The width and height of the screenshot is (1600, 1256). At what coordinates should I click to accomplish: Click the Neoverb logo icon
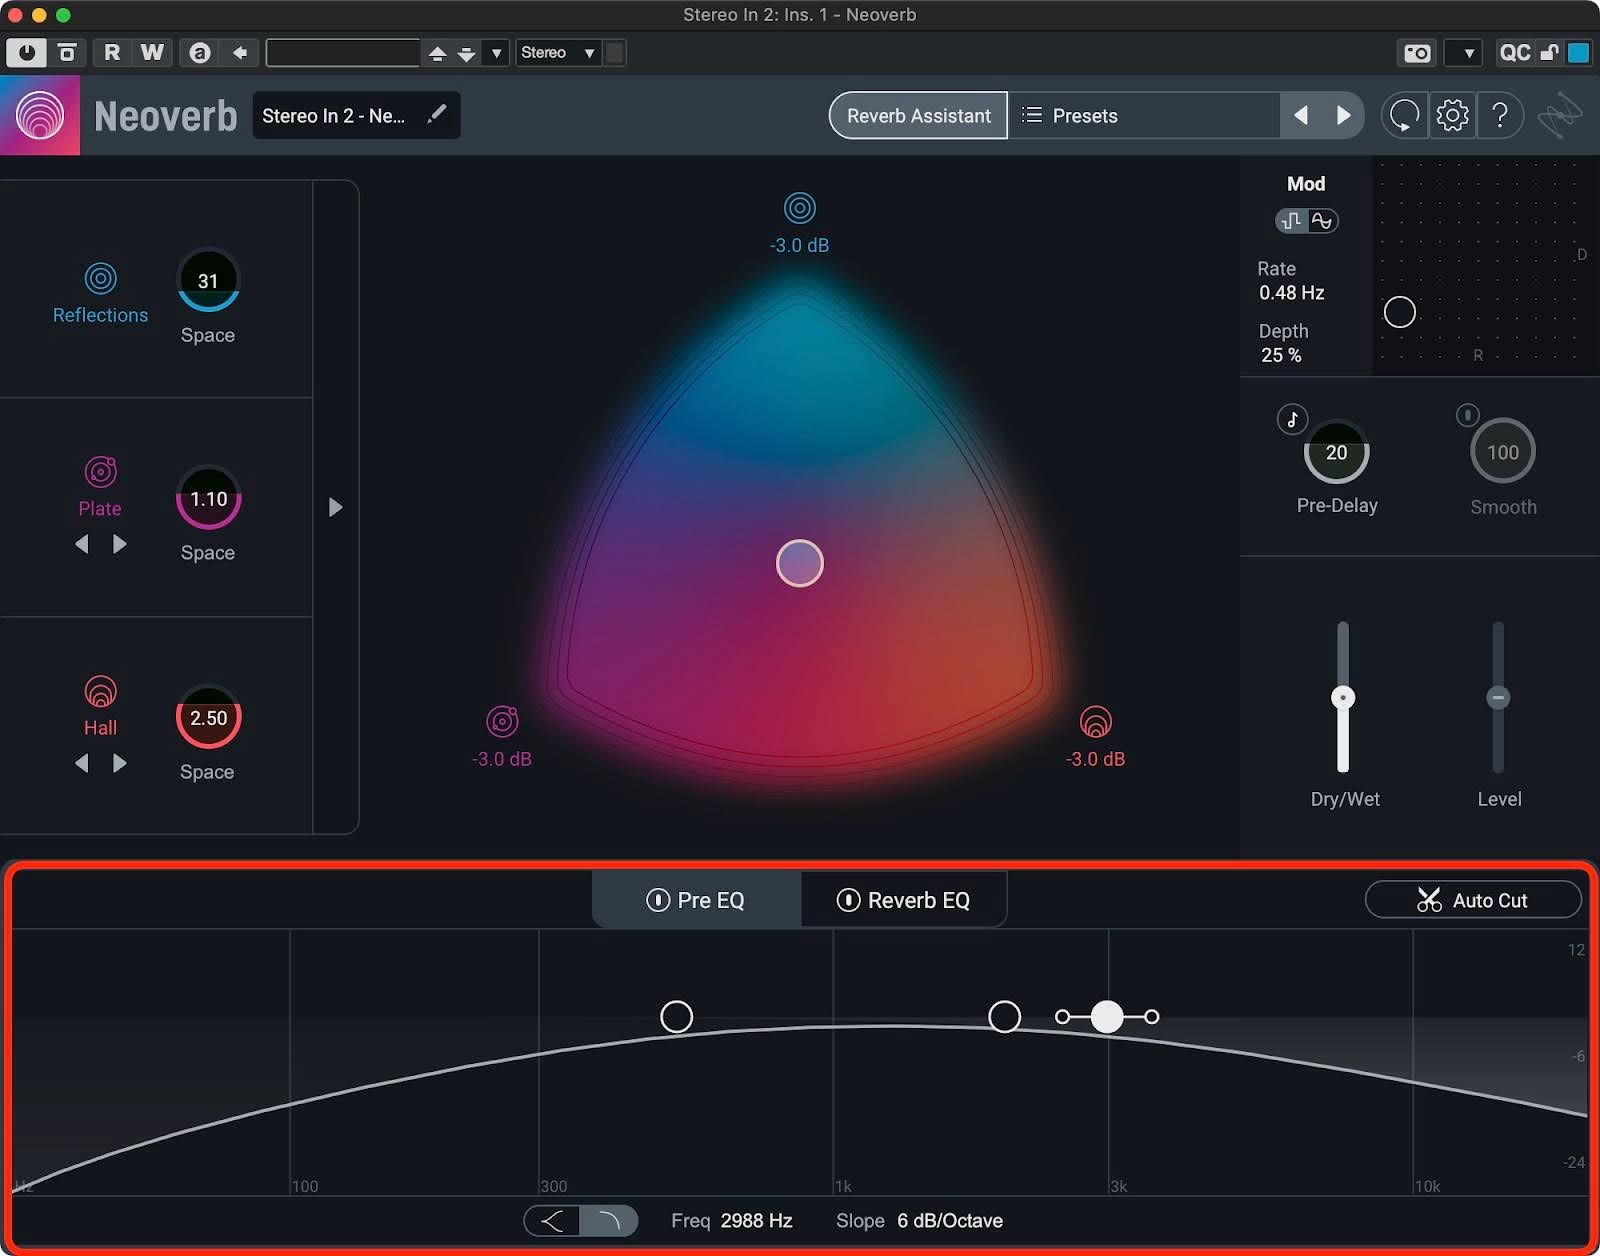[40, 115]
